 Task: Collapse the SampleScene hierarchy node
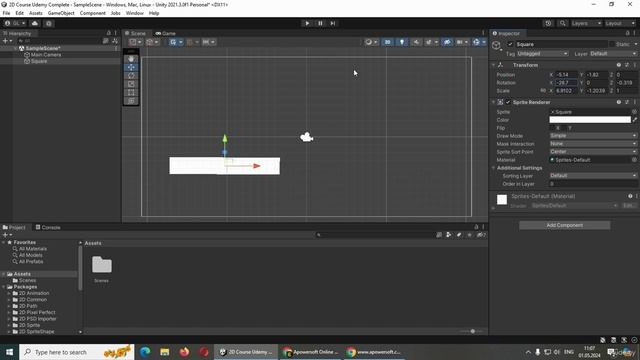16,48
